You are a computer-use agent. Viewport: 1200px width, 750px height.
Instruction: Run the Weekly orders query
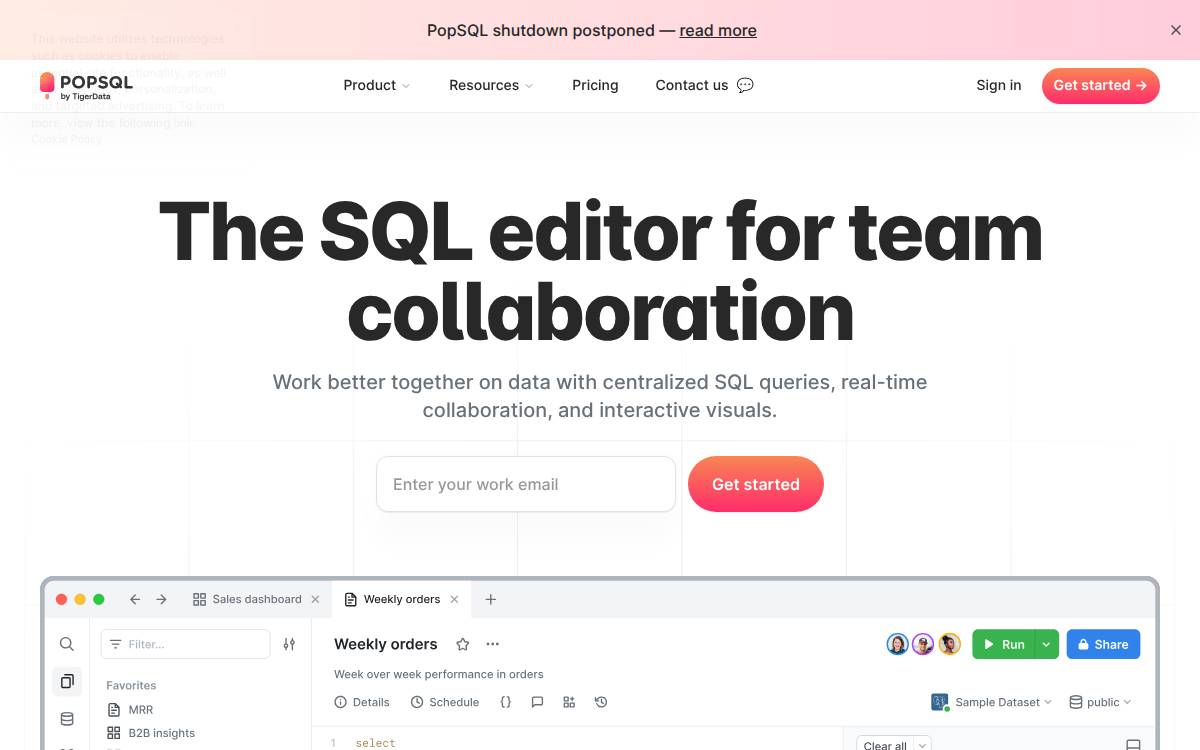point(1003,644)
